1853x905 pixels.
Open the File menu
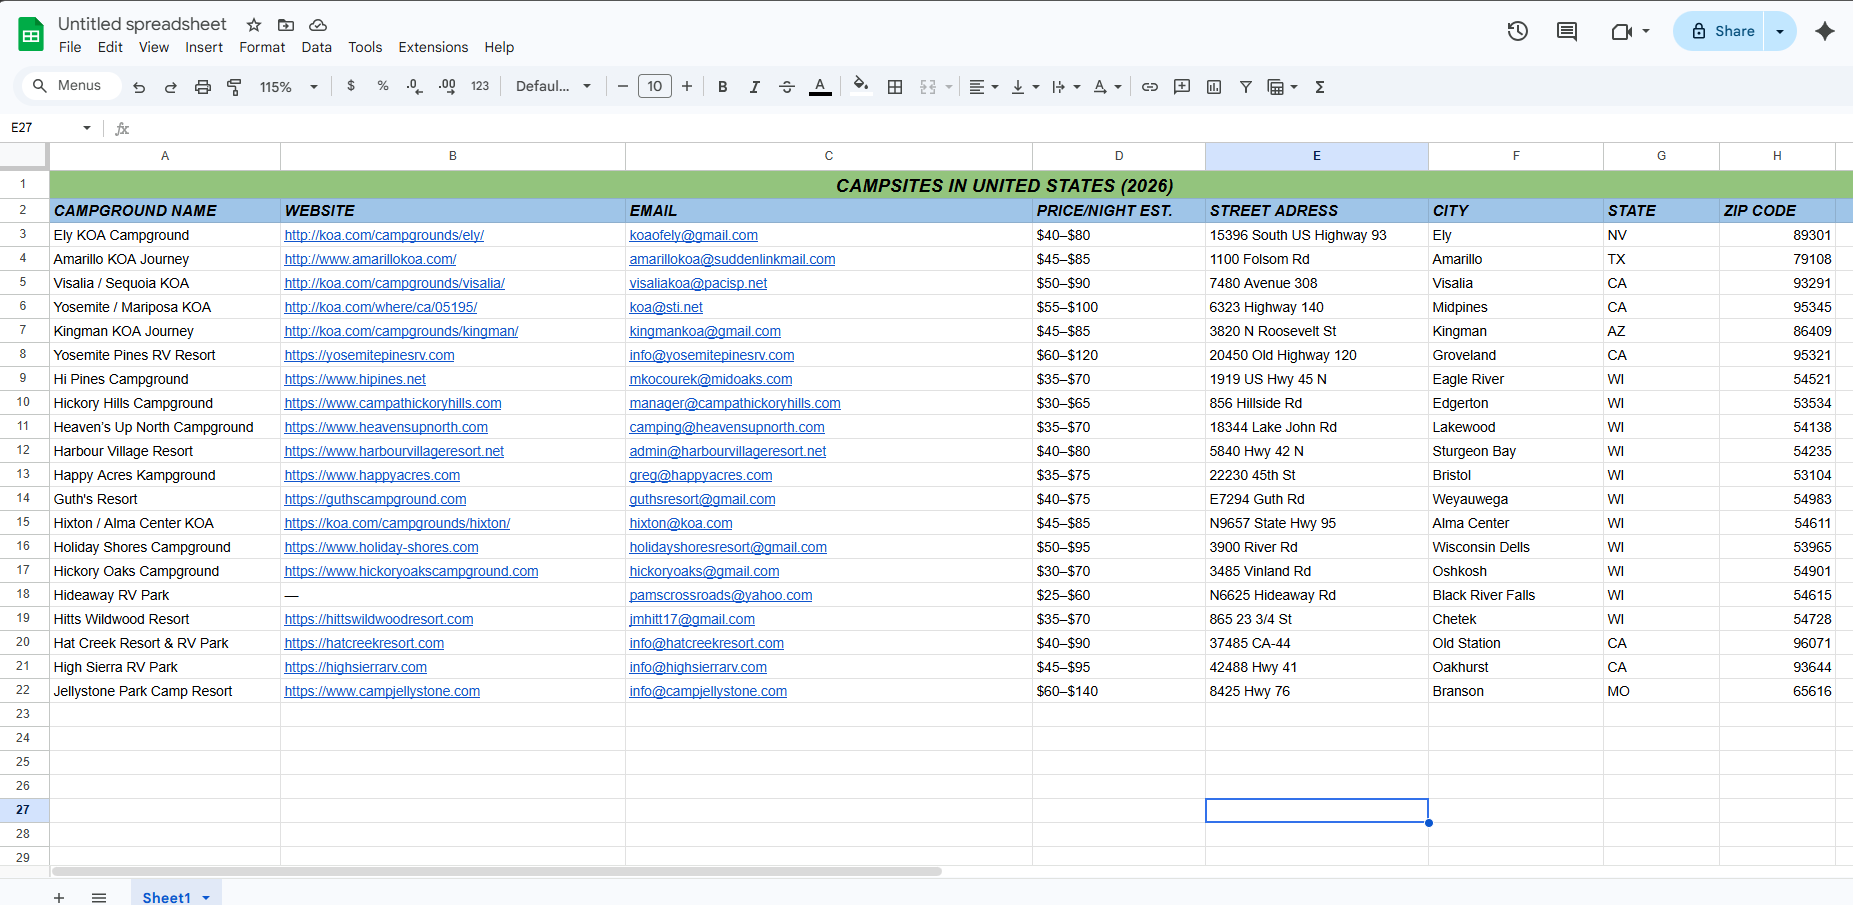tap(70, 47)
